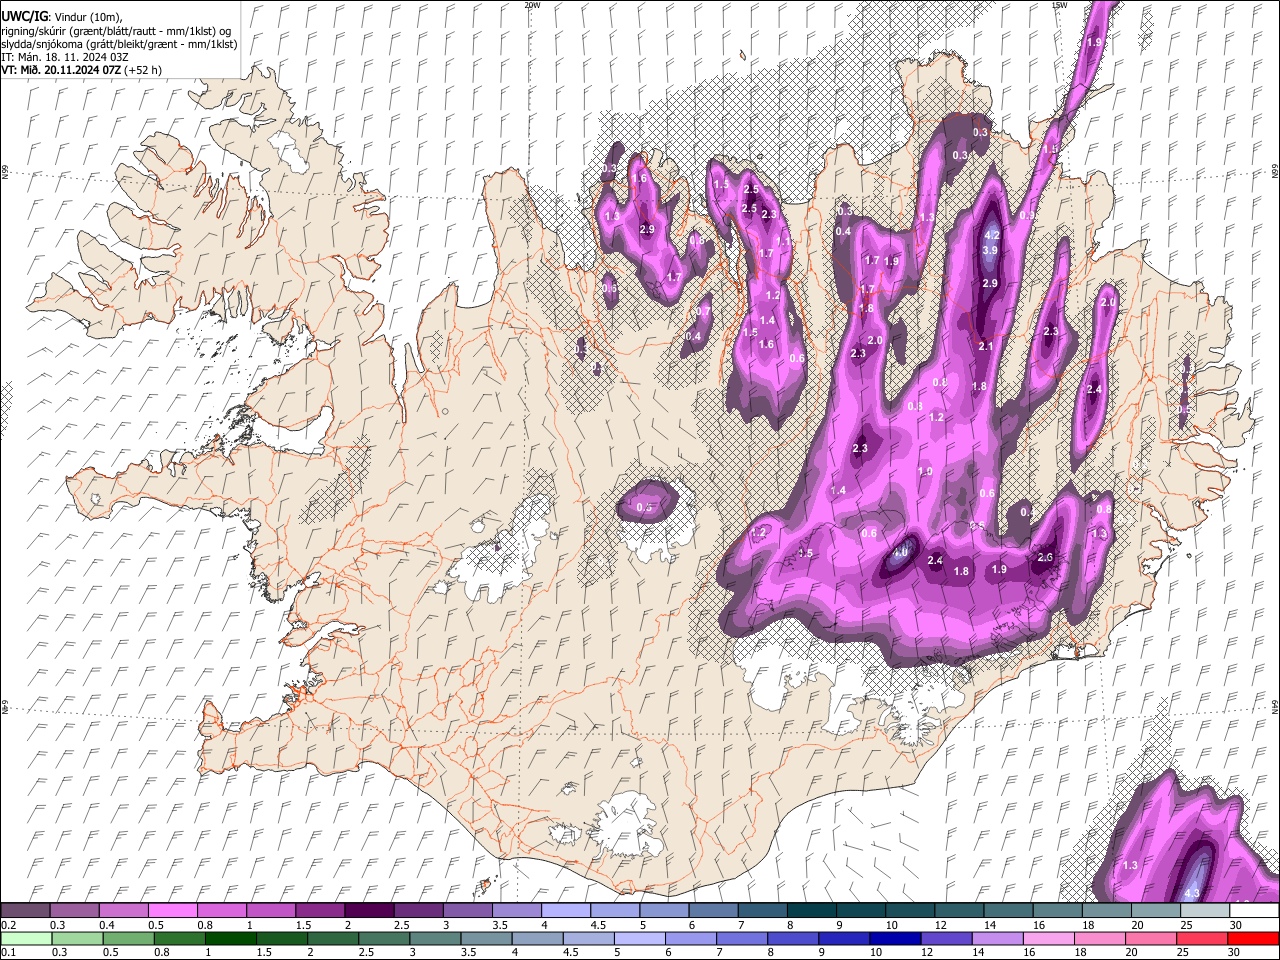
Task: Click the 2.1 precipitation value on map
Action: pyautogui.click(x=985, y=346)
